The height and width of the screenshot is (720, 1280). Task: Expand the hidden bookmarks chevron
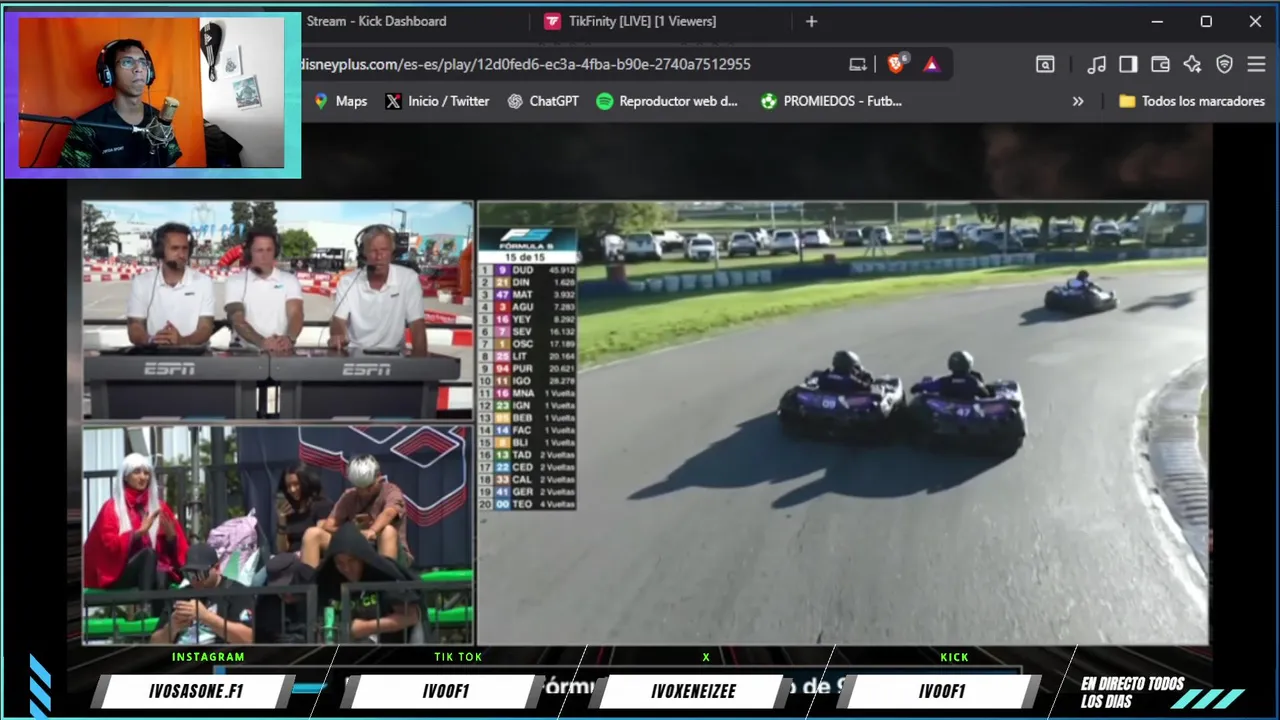1078,101
